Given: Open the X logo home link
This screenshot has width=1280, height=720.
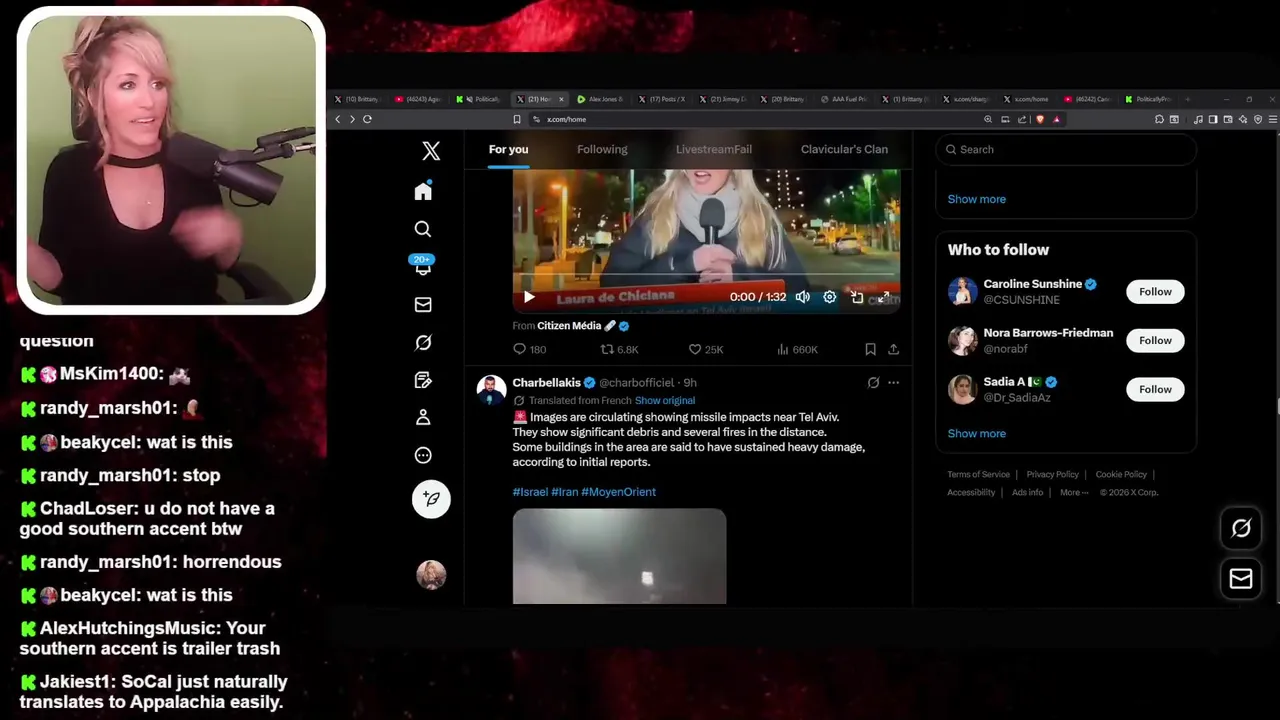Looking at the screenshot, I should tap(431, 151).
